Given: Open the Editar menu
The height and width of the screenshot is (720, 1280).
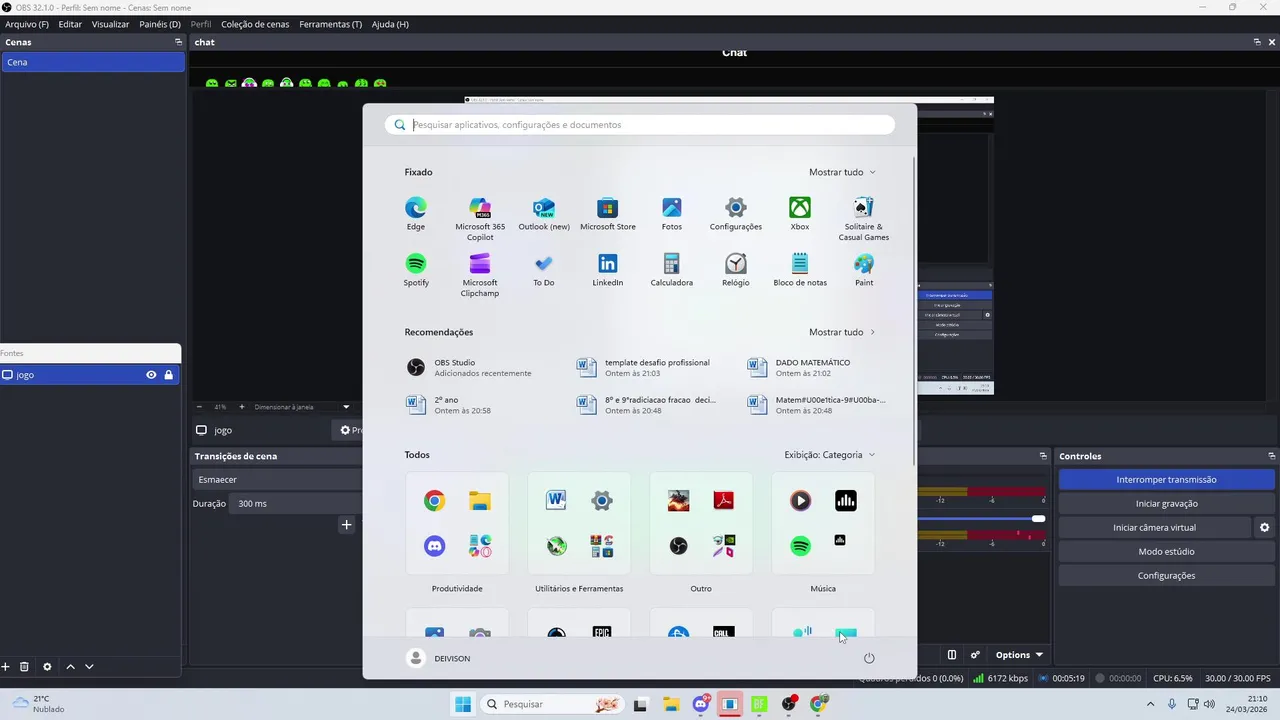Looking at the screenshot, I should [x=70, y=24].
